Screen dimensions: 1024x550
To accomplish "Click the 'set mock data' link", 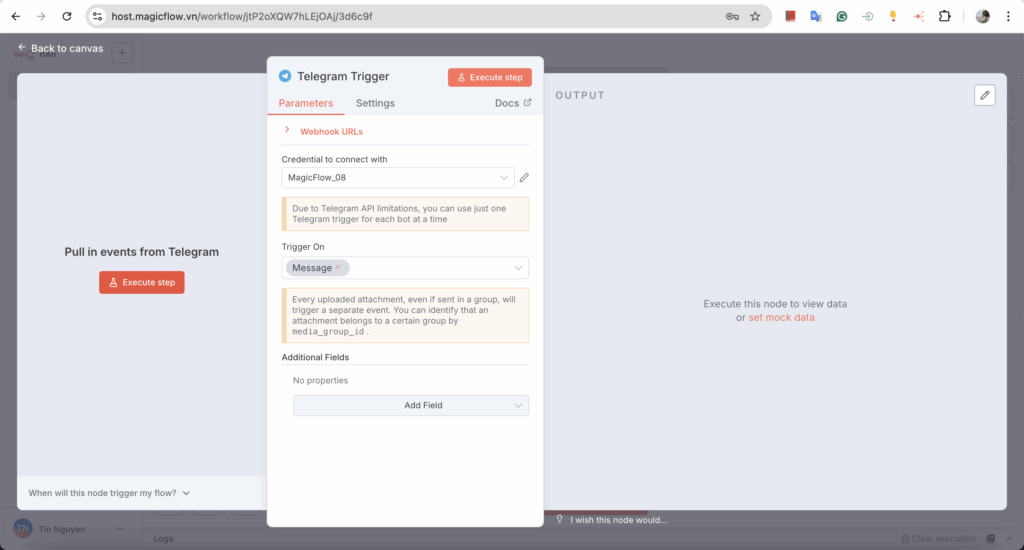I will 781,317.
